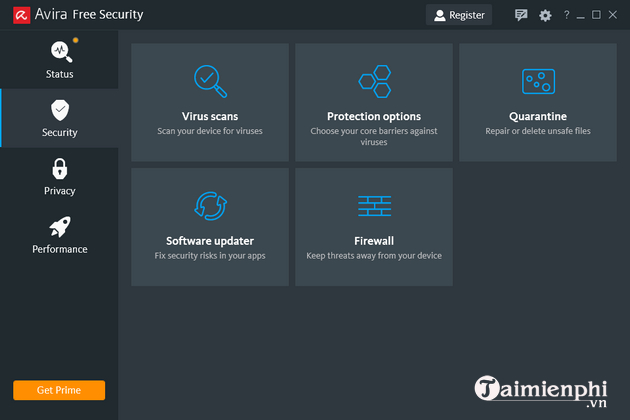
Task: Open the feedback chat icon
Action: pos(521,15)
